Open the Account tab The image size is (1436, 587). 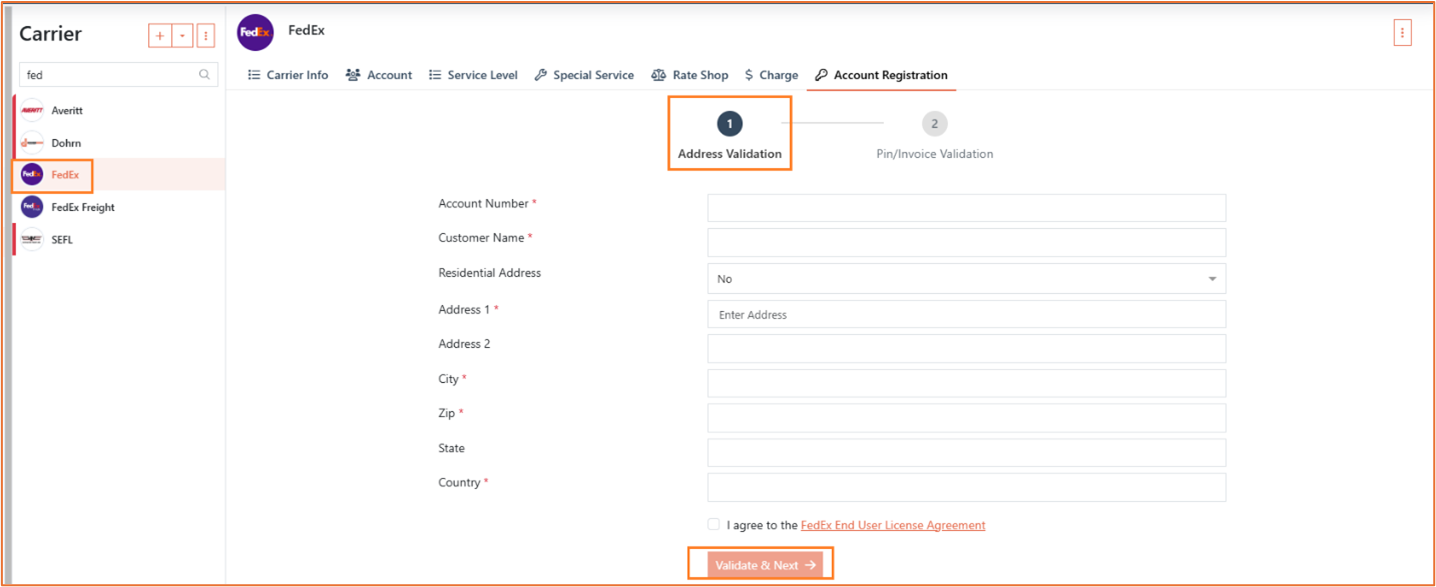(379, 75)
